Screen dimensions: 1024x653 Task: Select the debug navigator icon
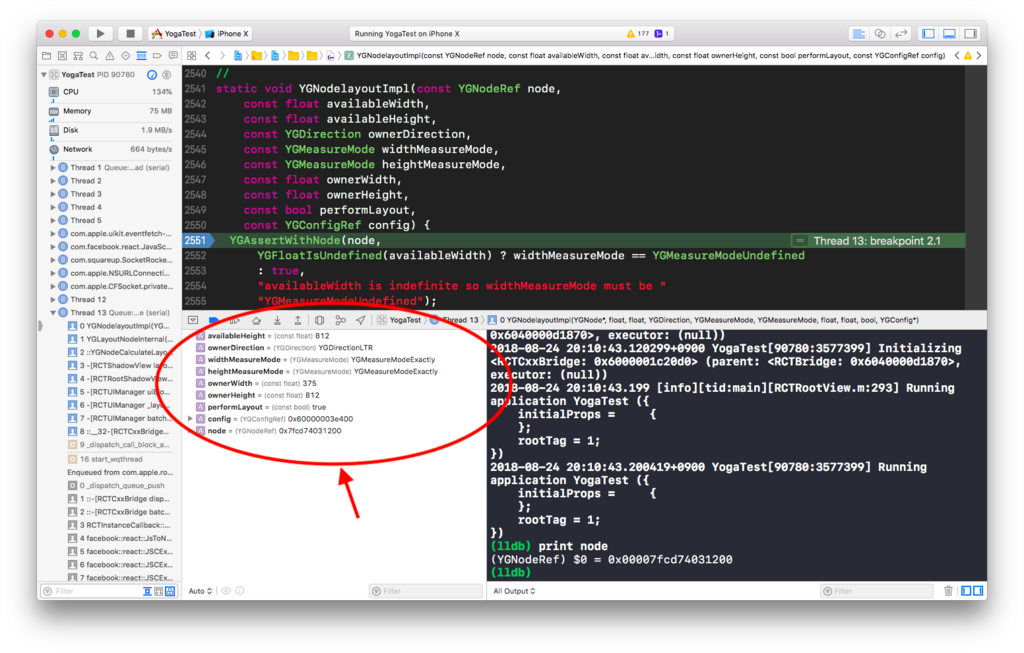coord(141,56)
